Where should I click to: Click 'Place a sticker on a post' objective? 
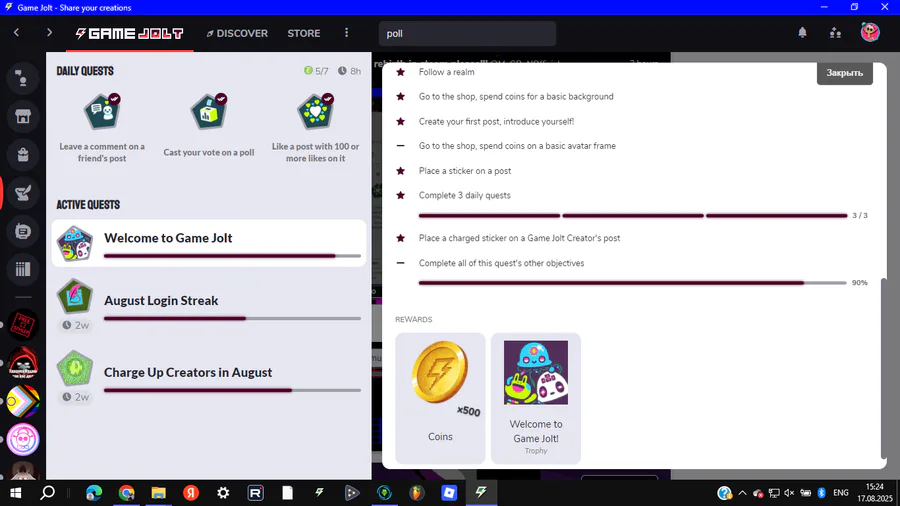pyautogui.click(x=465, y=171)
